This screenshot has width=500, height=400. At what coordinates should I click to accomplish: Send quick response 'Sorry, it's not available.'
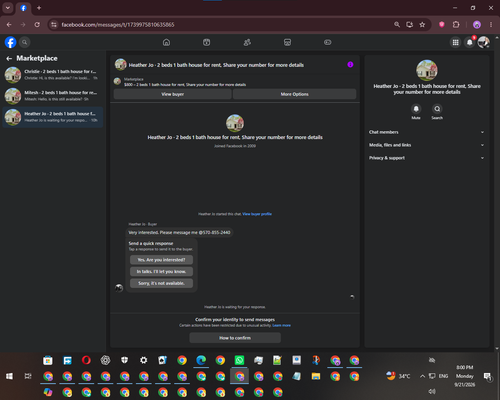tap(161, 283)
